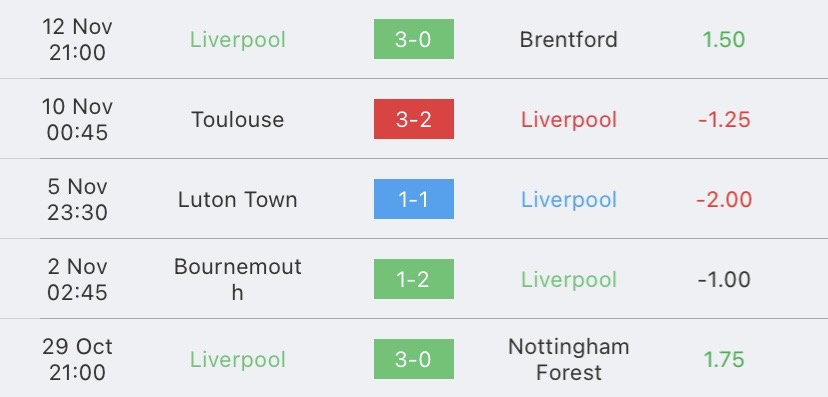Click red Liverpool name in Toulouse row
The width and height of the screenshot is (828, 397).
(x=569, y=120)
